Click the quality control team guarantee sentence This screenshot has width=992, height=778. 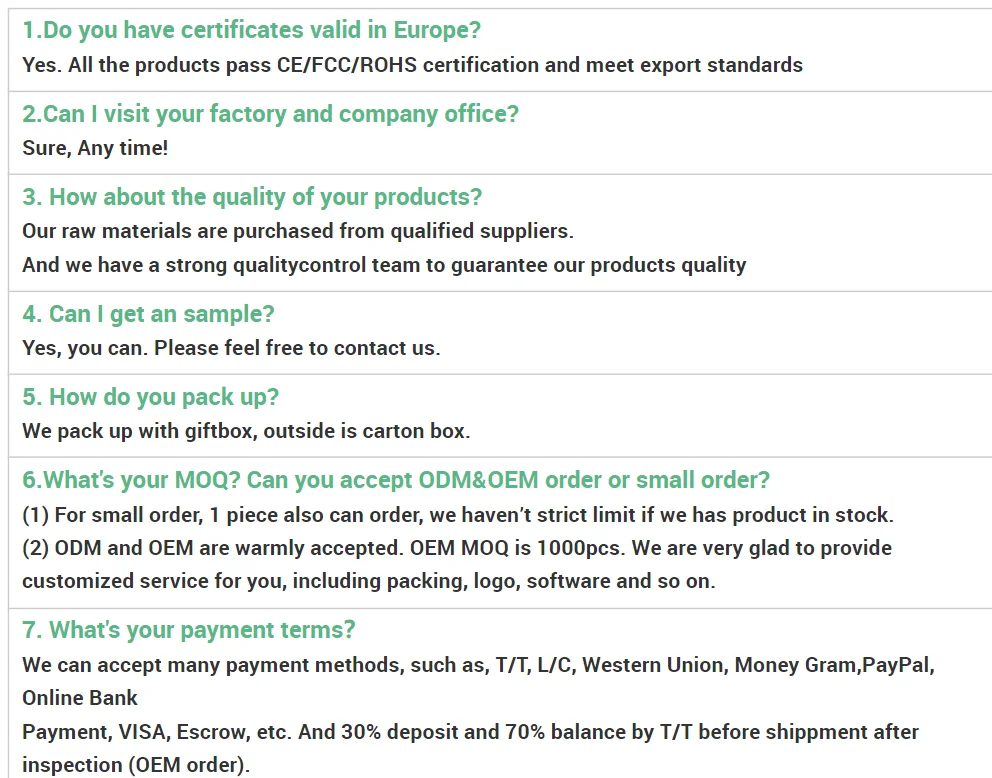384,264
